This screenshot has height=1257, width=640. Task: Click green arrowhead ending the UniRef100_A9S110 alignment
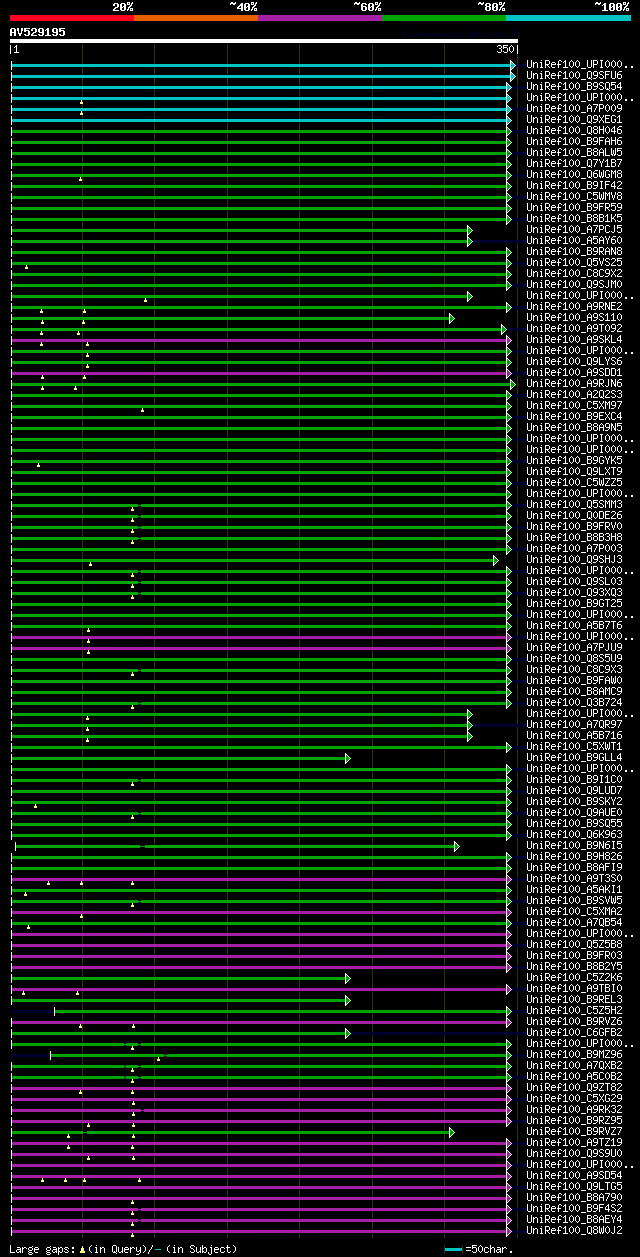tap(452, 318)
